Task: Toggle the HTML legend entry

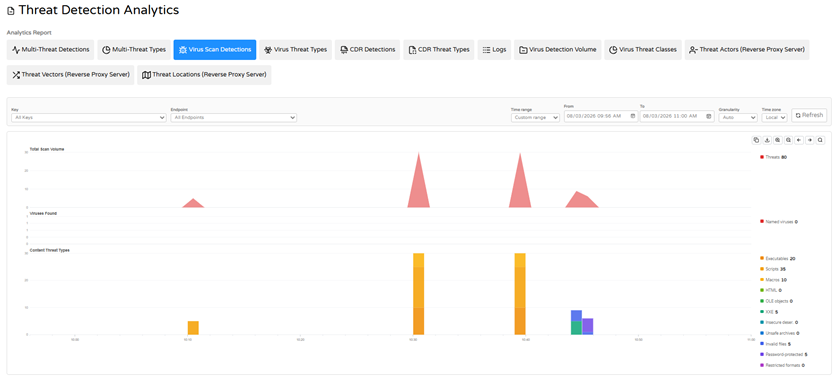Action: [x=771, y=290]
